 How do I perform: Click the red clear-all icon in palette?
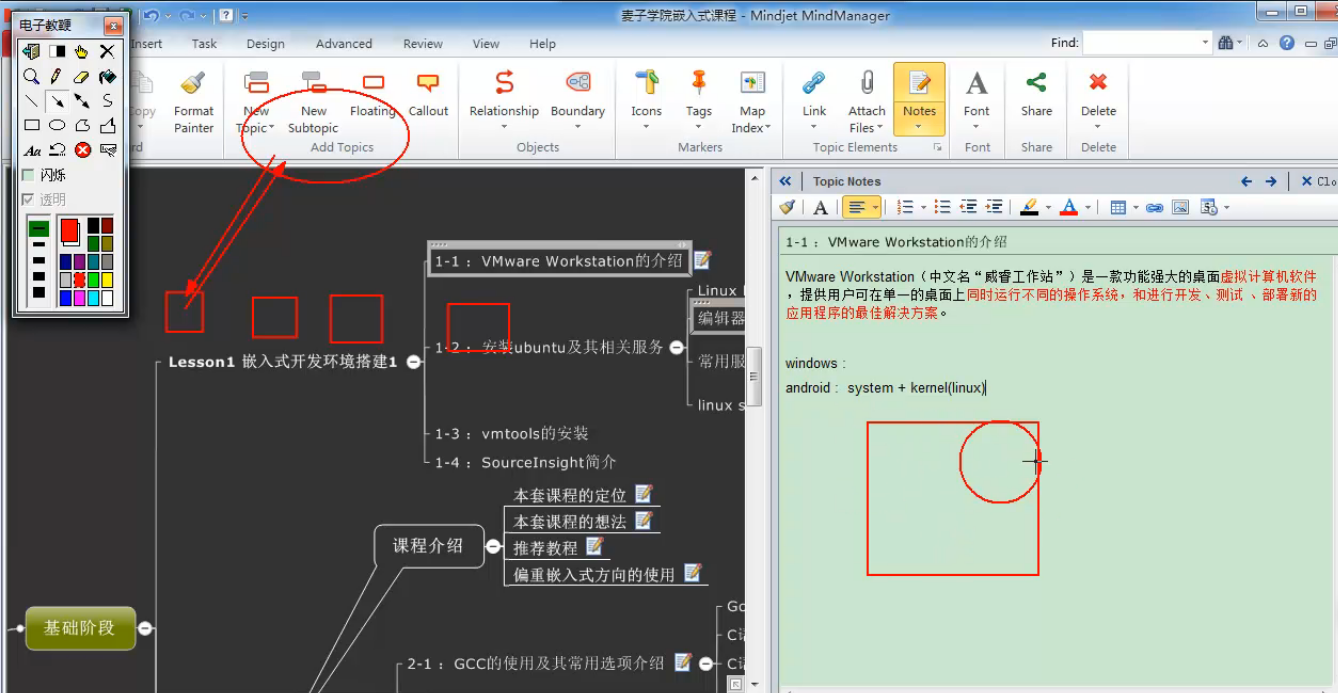coord(83,150)
